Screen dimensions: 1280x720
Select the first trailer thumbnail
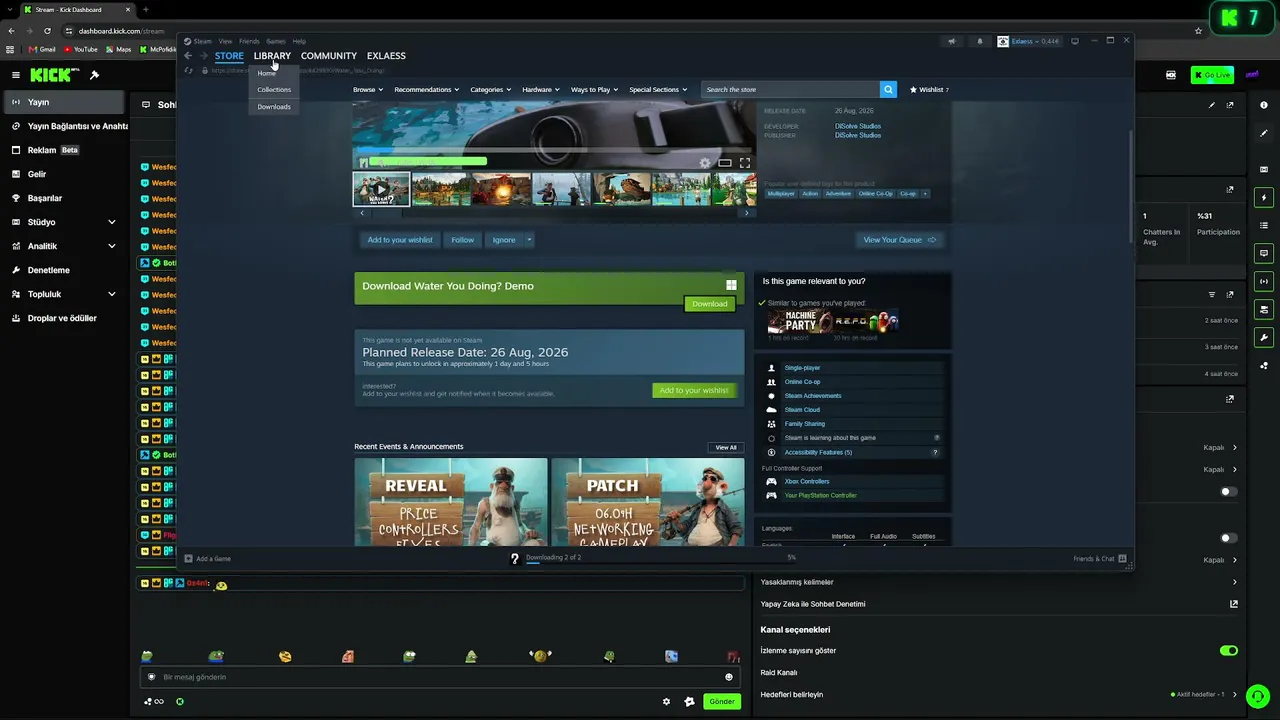pos(381,189)
